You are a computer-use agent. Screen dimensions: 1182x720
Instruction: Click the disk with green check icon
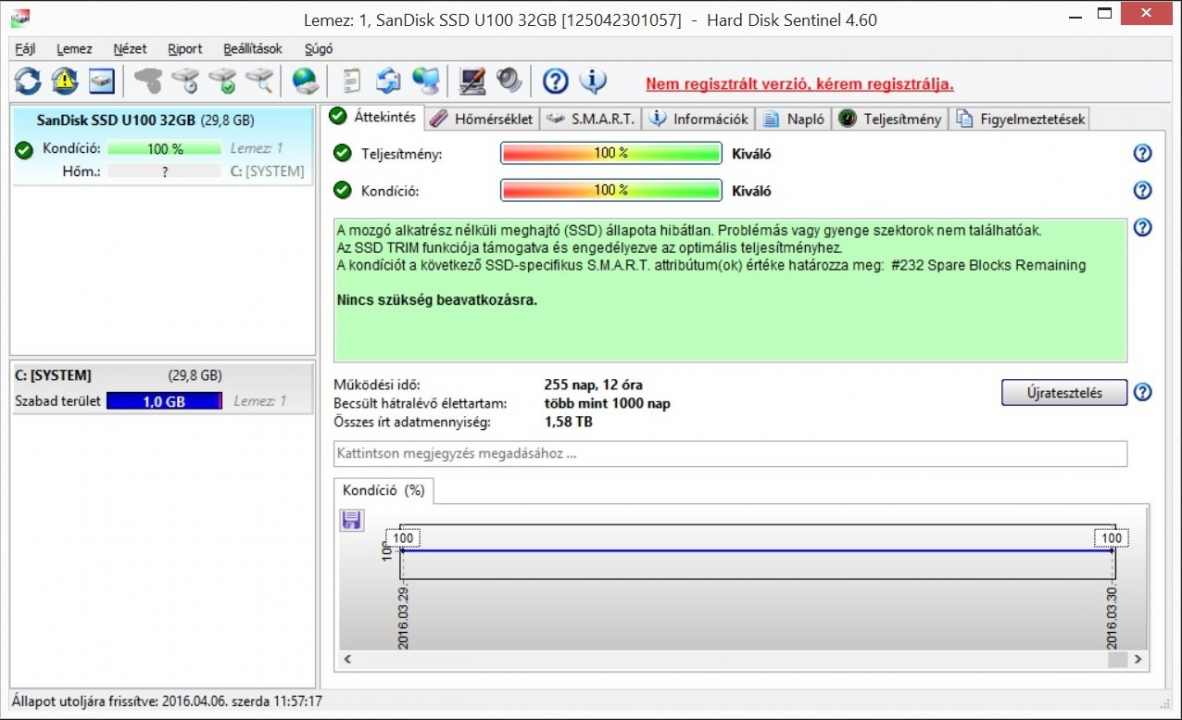tap(223, 81)
